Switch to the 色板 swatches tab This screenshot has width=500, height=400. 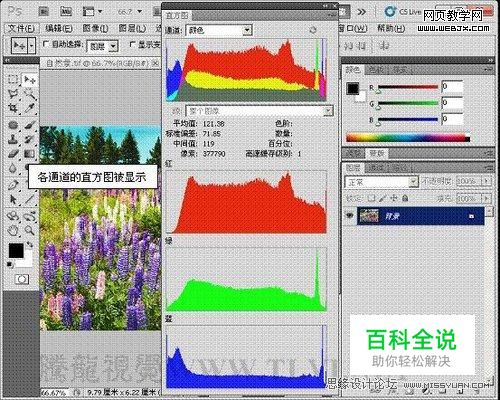click(376, 70)
